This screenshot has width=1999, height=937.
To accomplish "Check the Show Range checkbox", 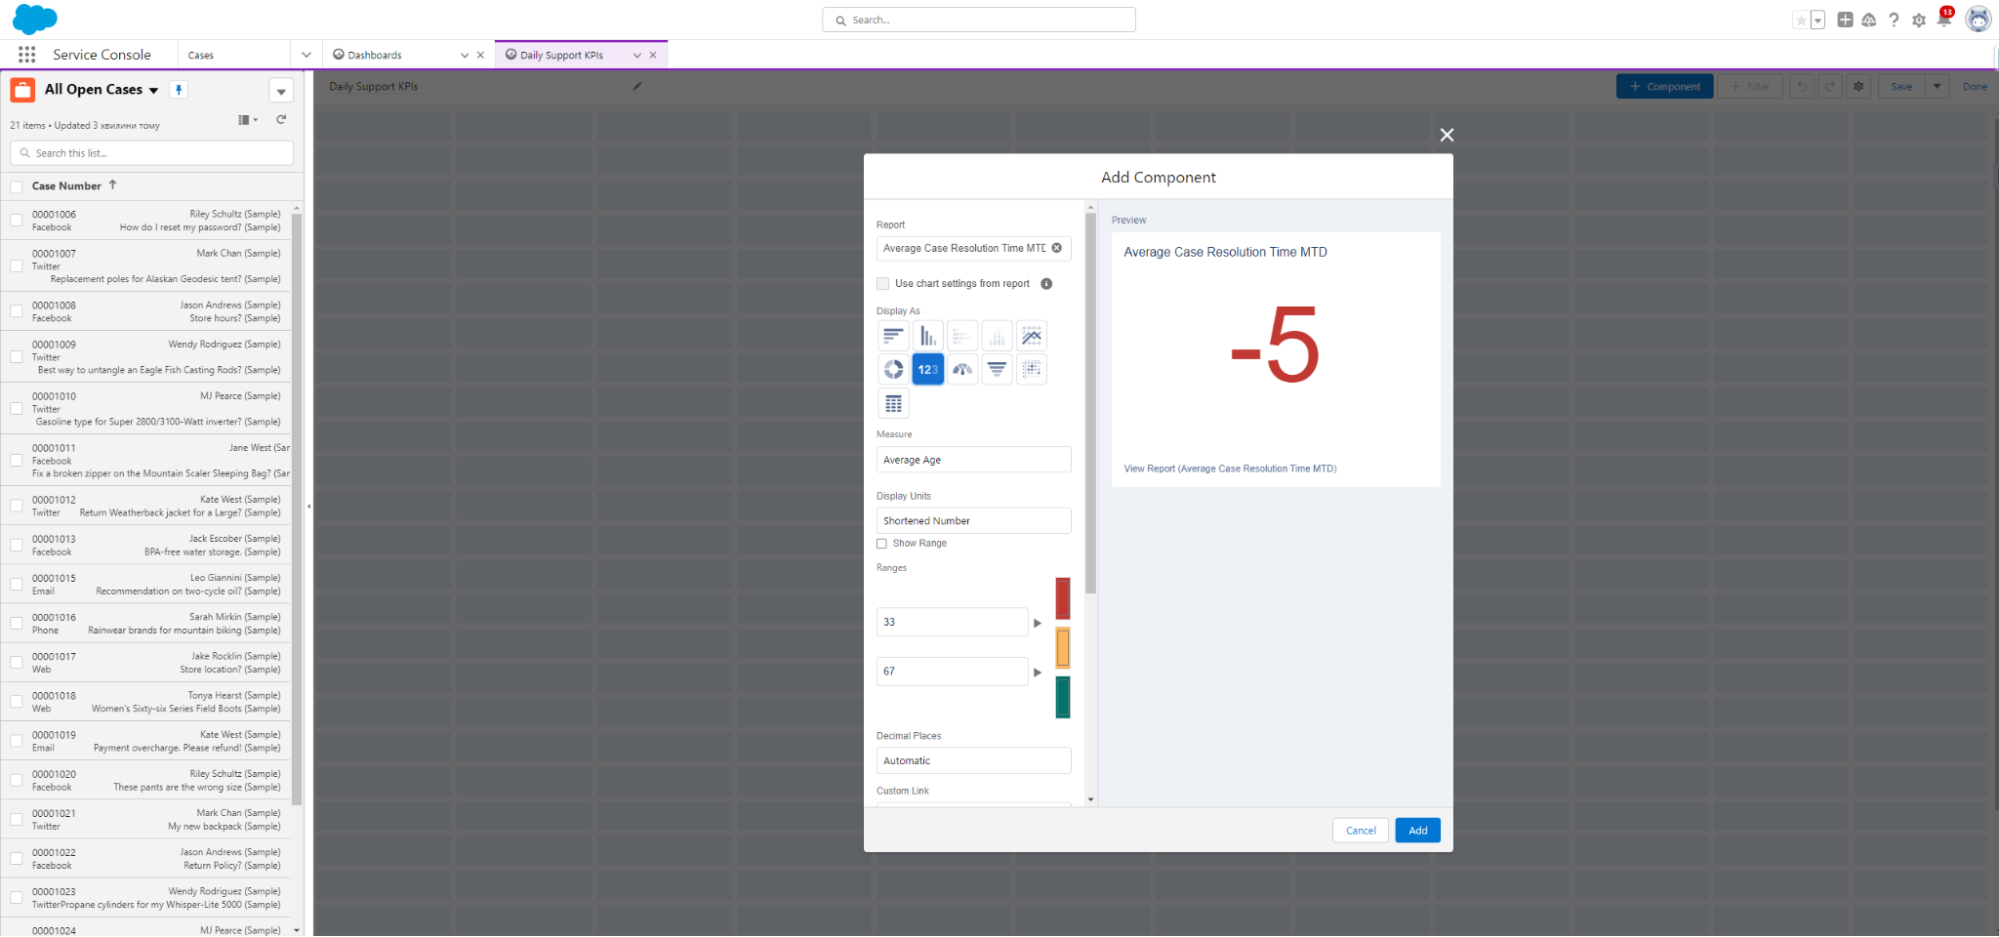I will click(881, 543).
